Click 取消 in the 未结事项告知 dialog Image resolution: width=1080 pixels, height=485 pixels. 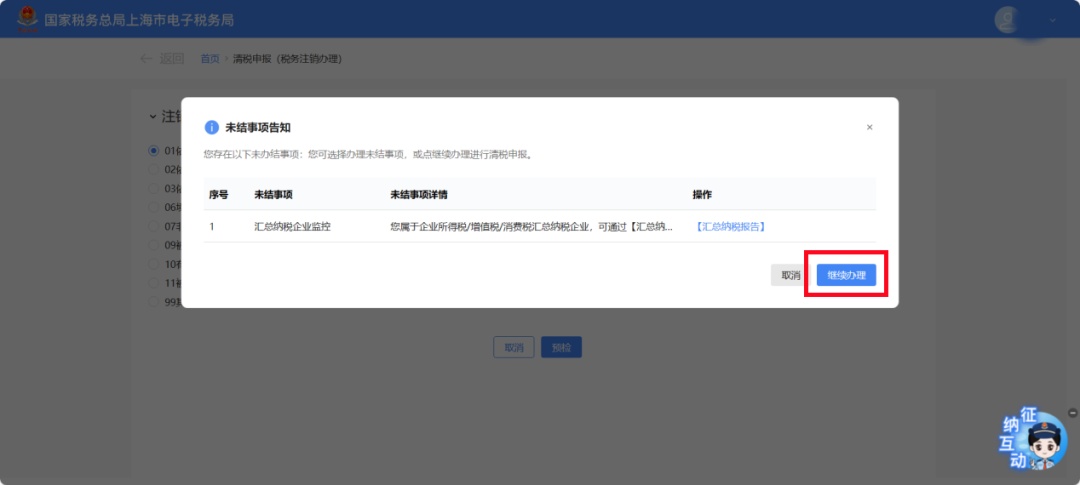790,275
